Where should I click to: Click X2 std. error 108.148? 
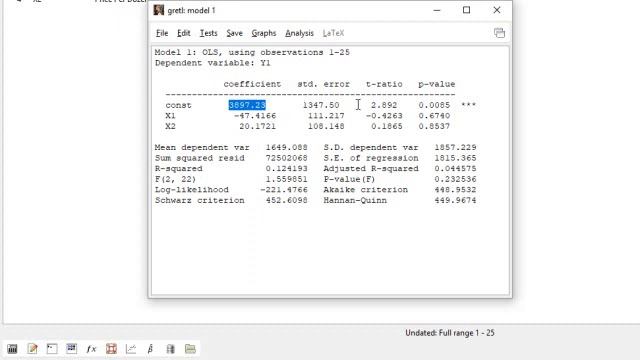point(326,127)
